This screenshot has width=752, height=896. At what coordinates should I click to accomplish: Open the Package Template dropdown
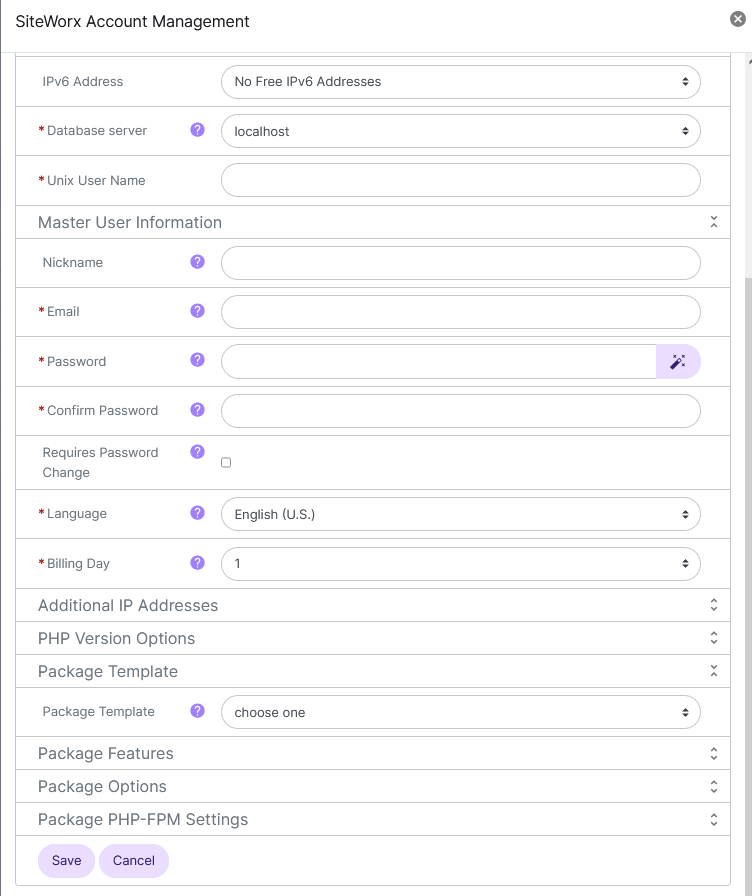pyautogui.click(x=460, y=711)
